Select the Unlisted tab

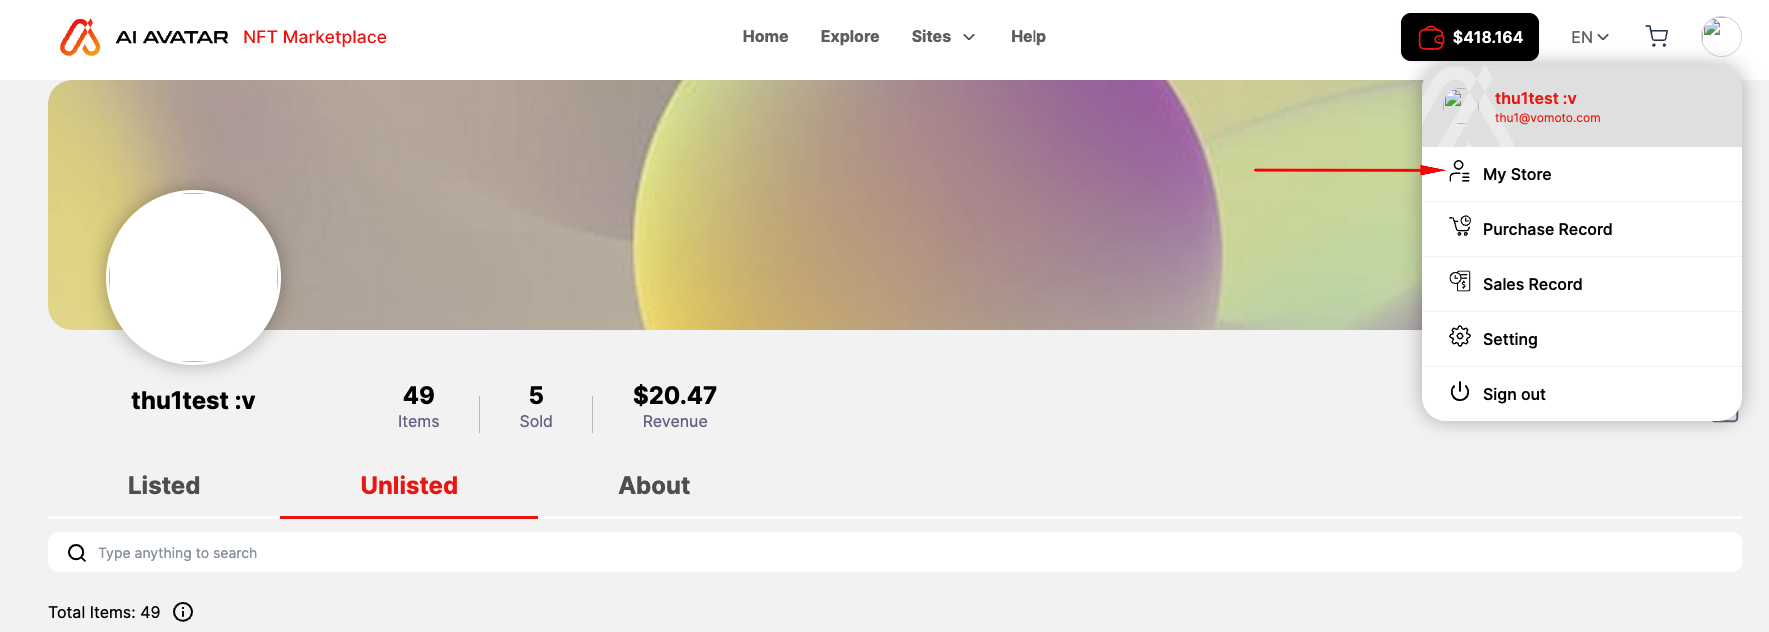409,486
